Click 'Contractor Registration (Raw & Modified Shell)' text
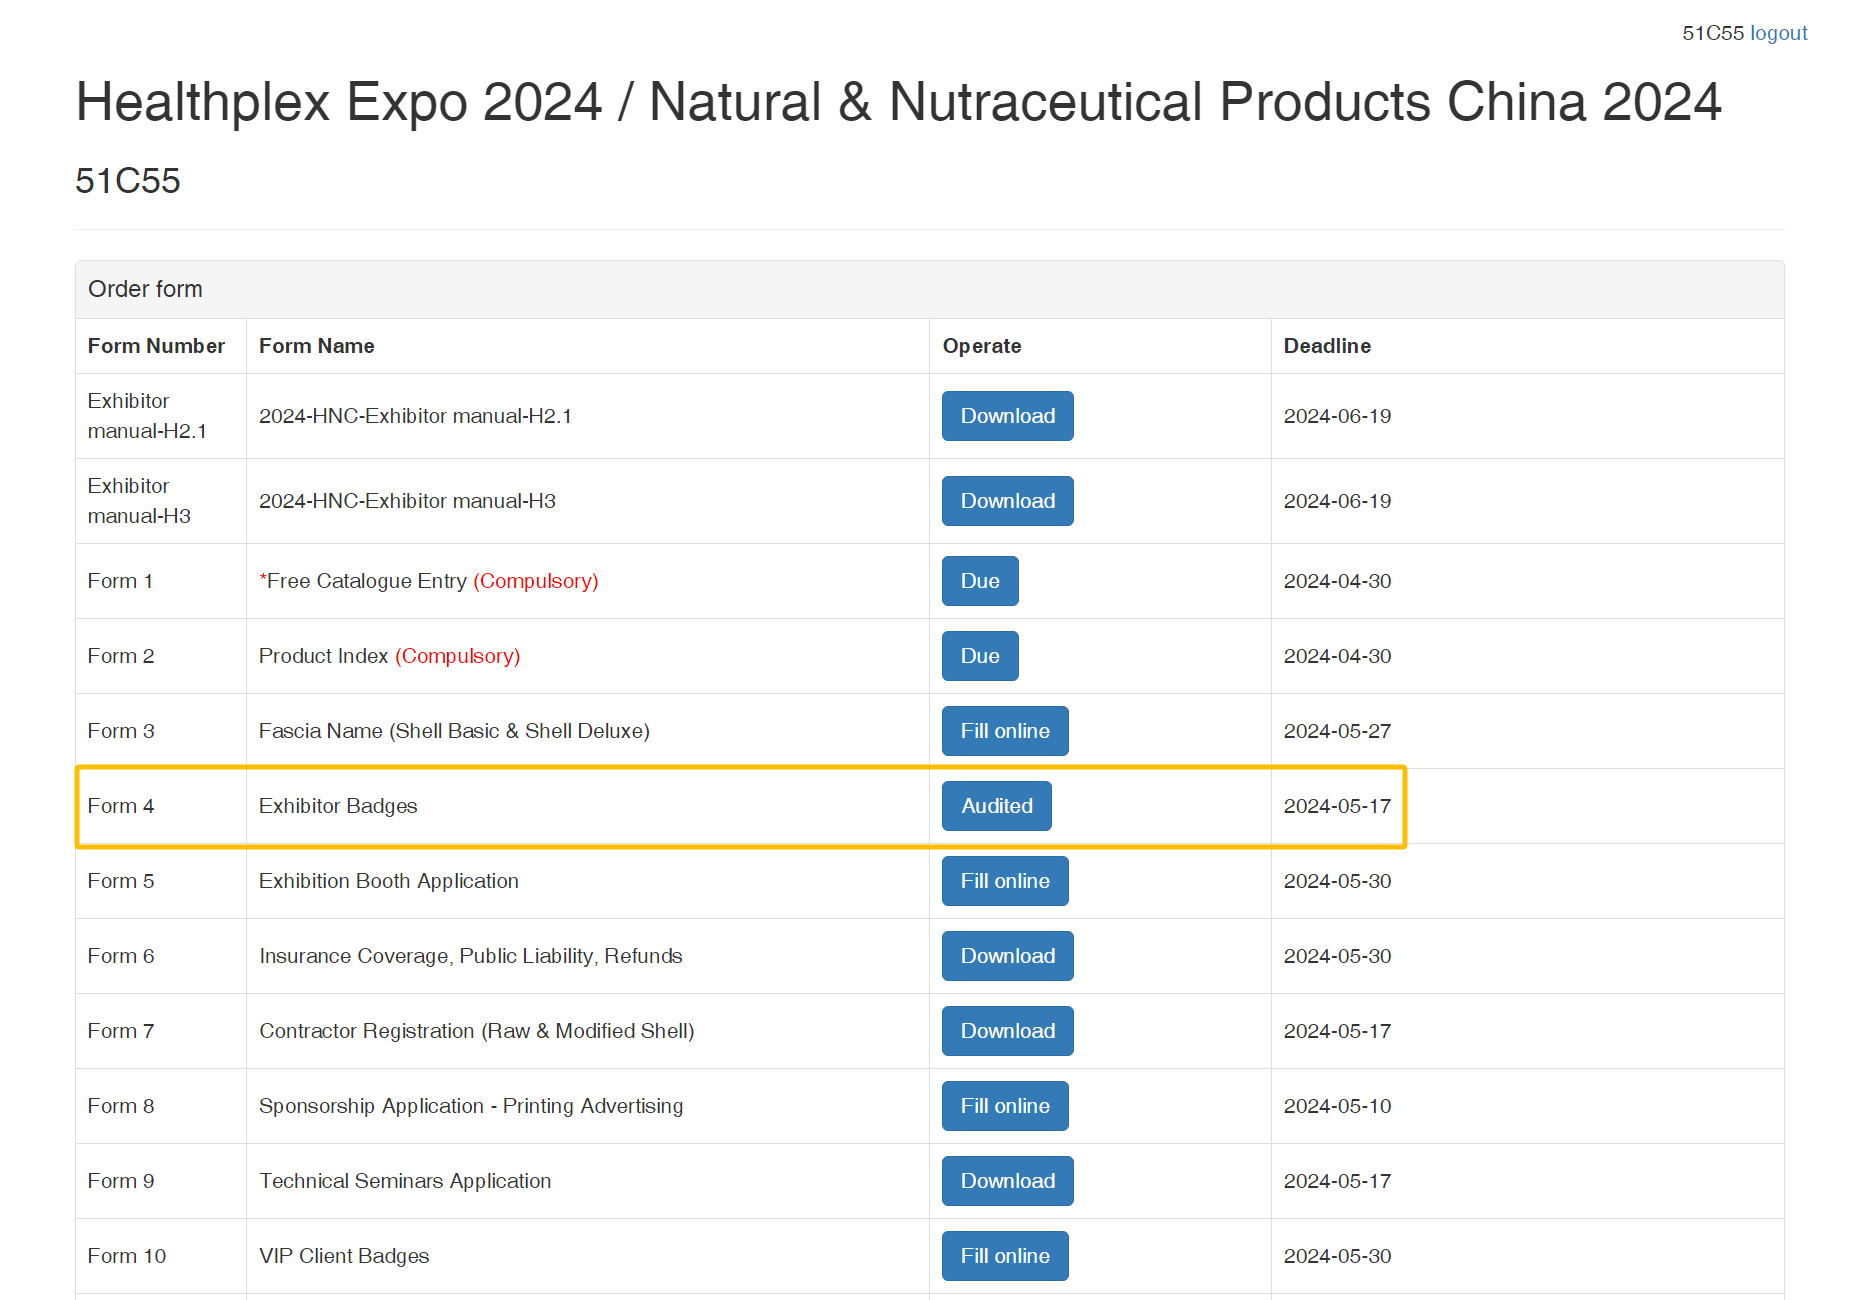Viewport: 1868px width, 1300px height. coord(477,1031)
